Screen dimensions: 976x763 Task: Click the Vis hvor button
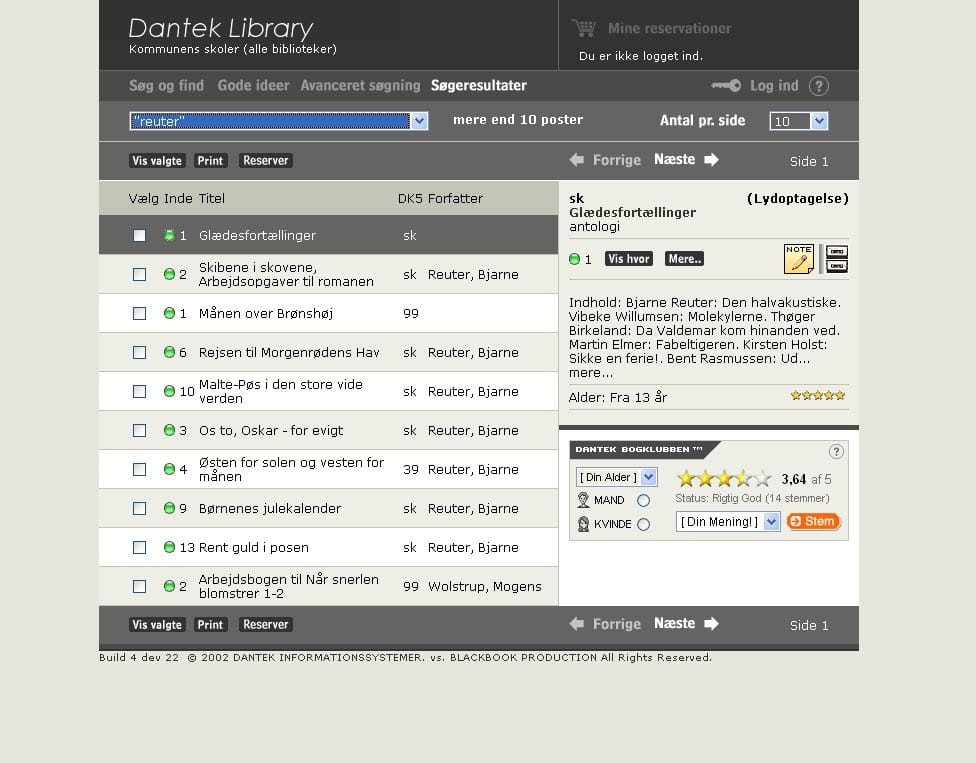tap(629, 259)
